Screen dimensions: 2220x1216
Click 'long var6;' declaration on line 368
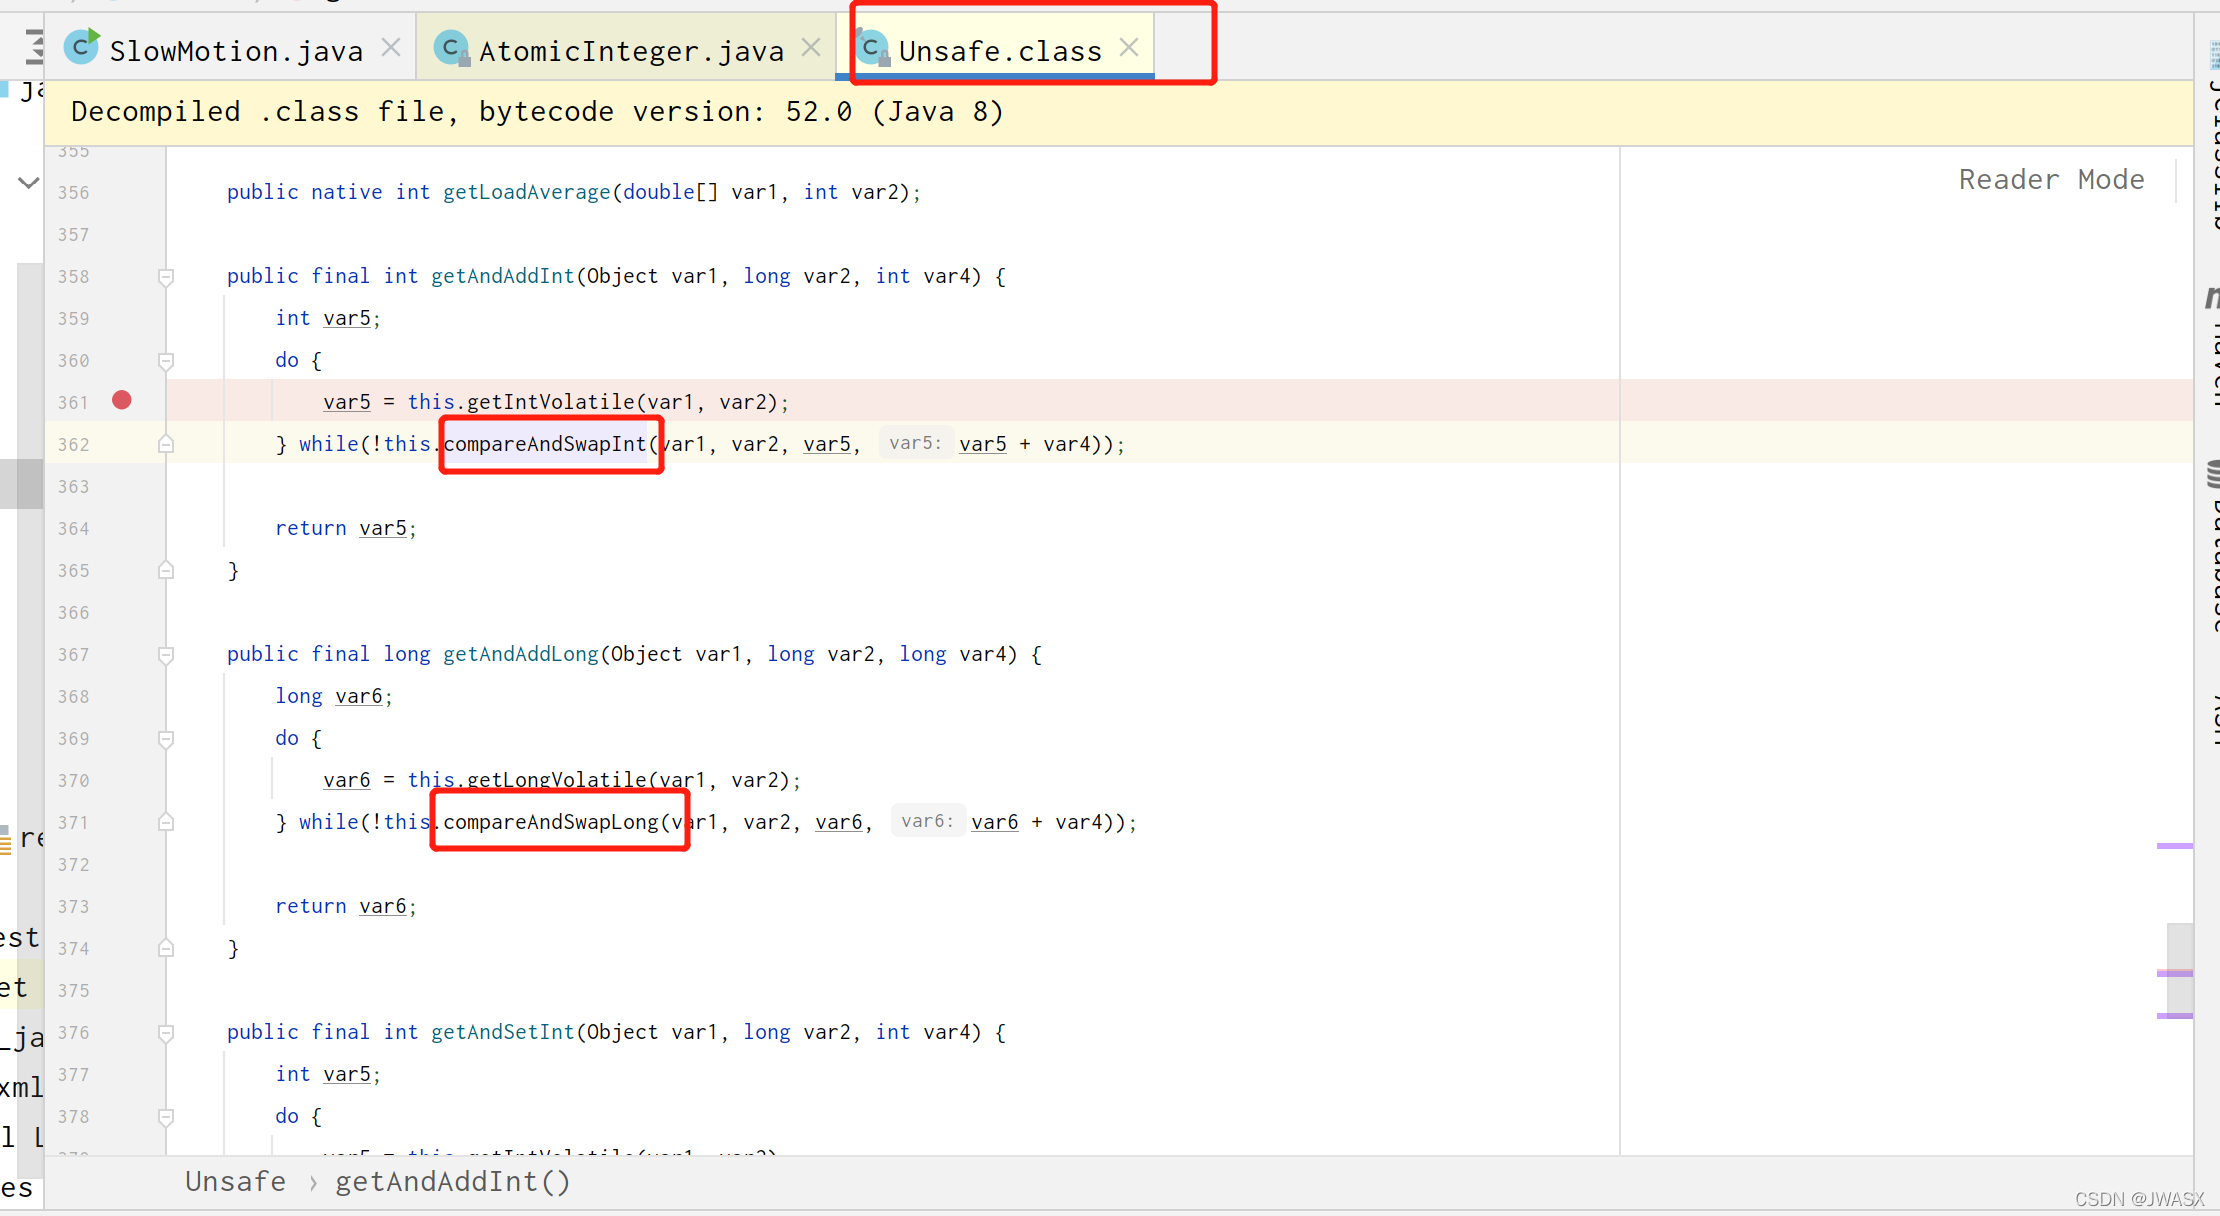pyautogui.click(x=334, y=695)
